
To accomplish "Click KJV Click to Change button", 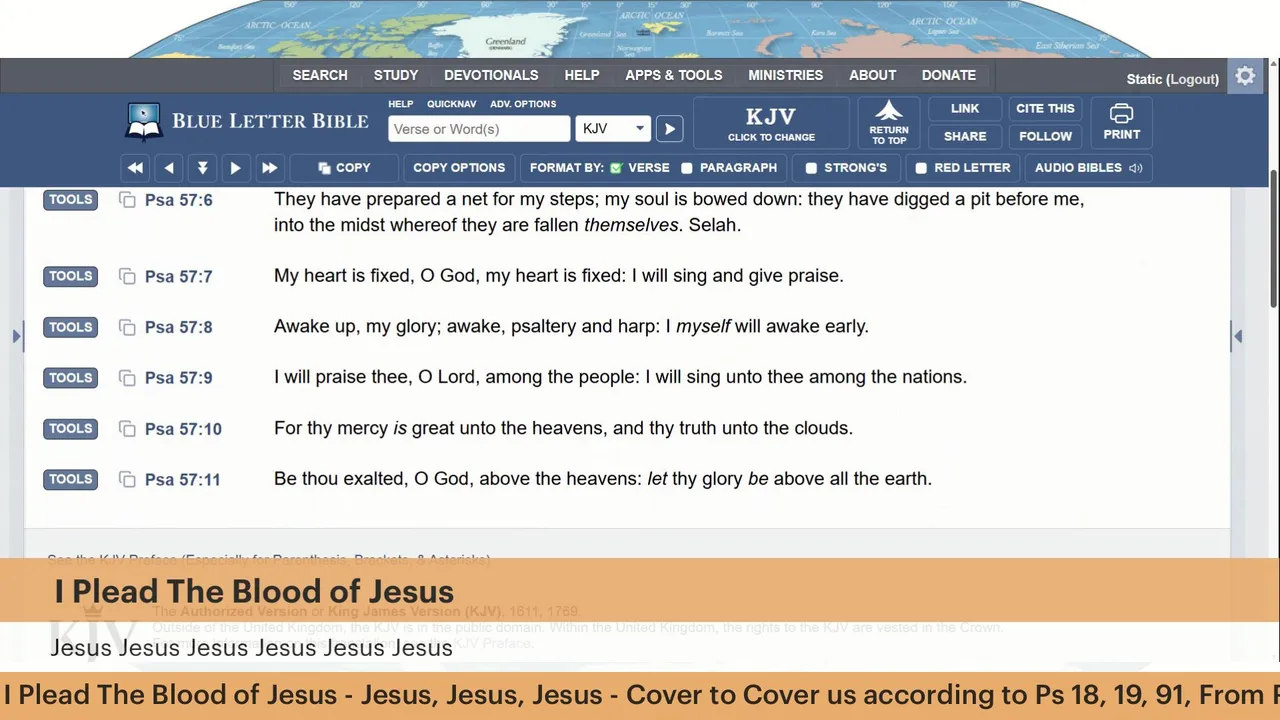I will click(x=771, y=123).
